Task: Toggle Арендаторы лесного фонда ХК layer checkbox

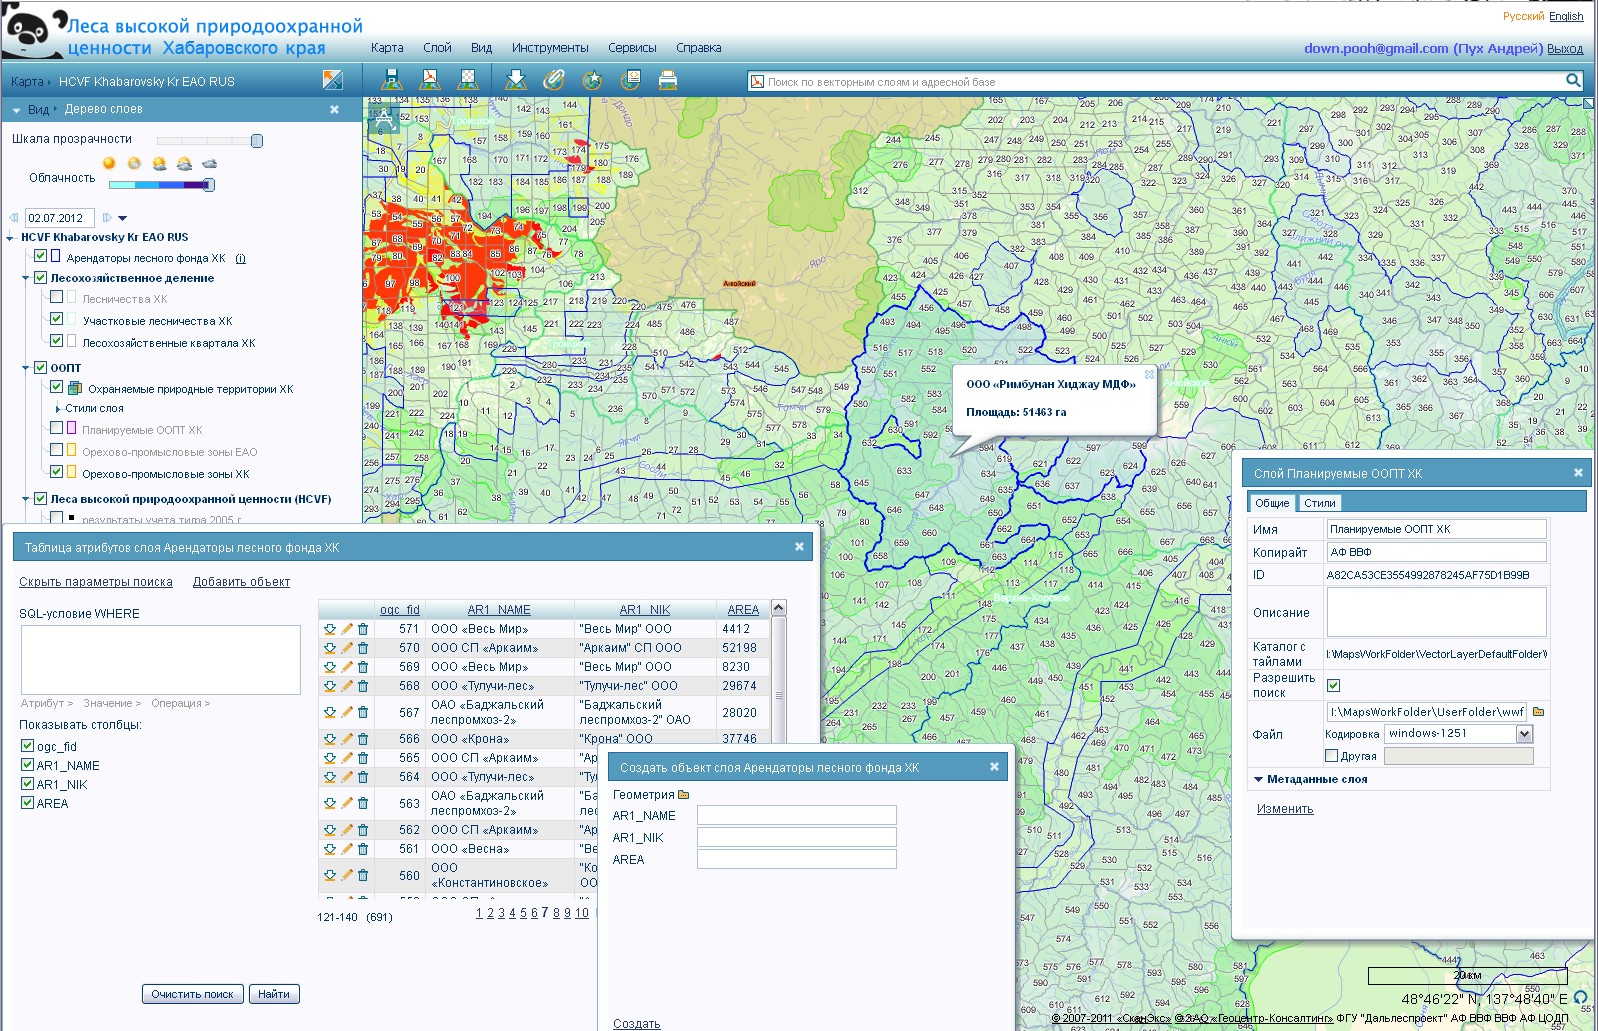Action: pos(41,257)
